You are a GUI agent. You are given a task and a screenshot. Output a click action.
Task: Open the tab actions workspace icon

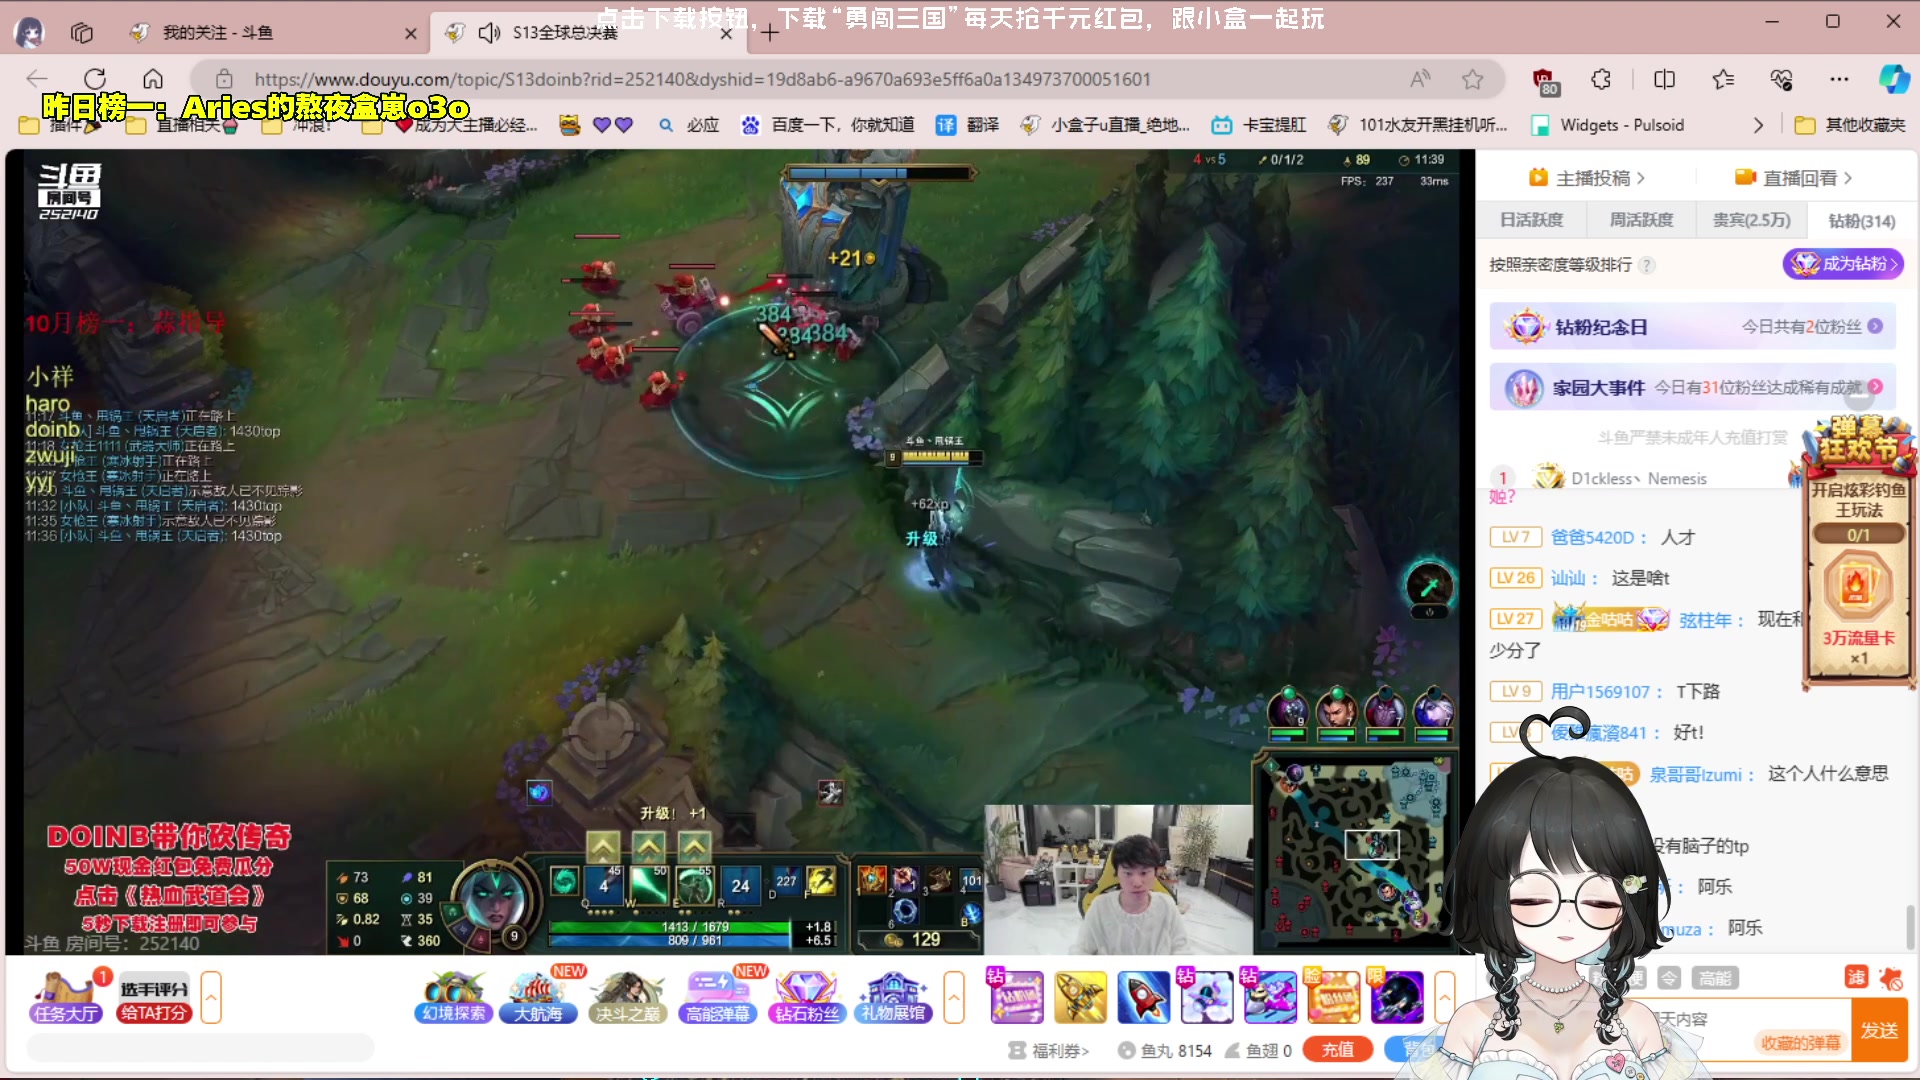tap(82, 33)
